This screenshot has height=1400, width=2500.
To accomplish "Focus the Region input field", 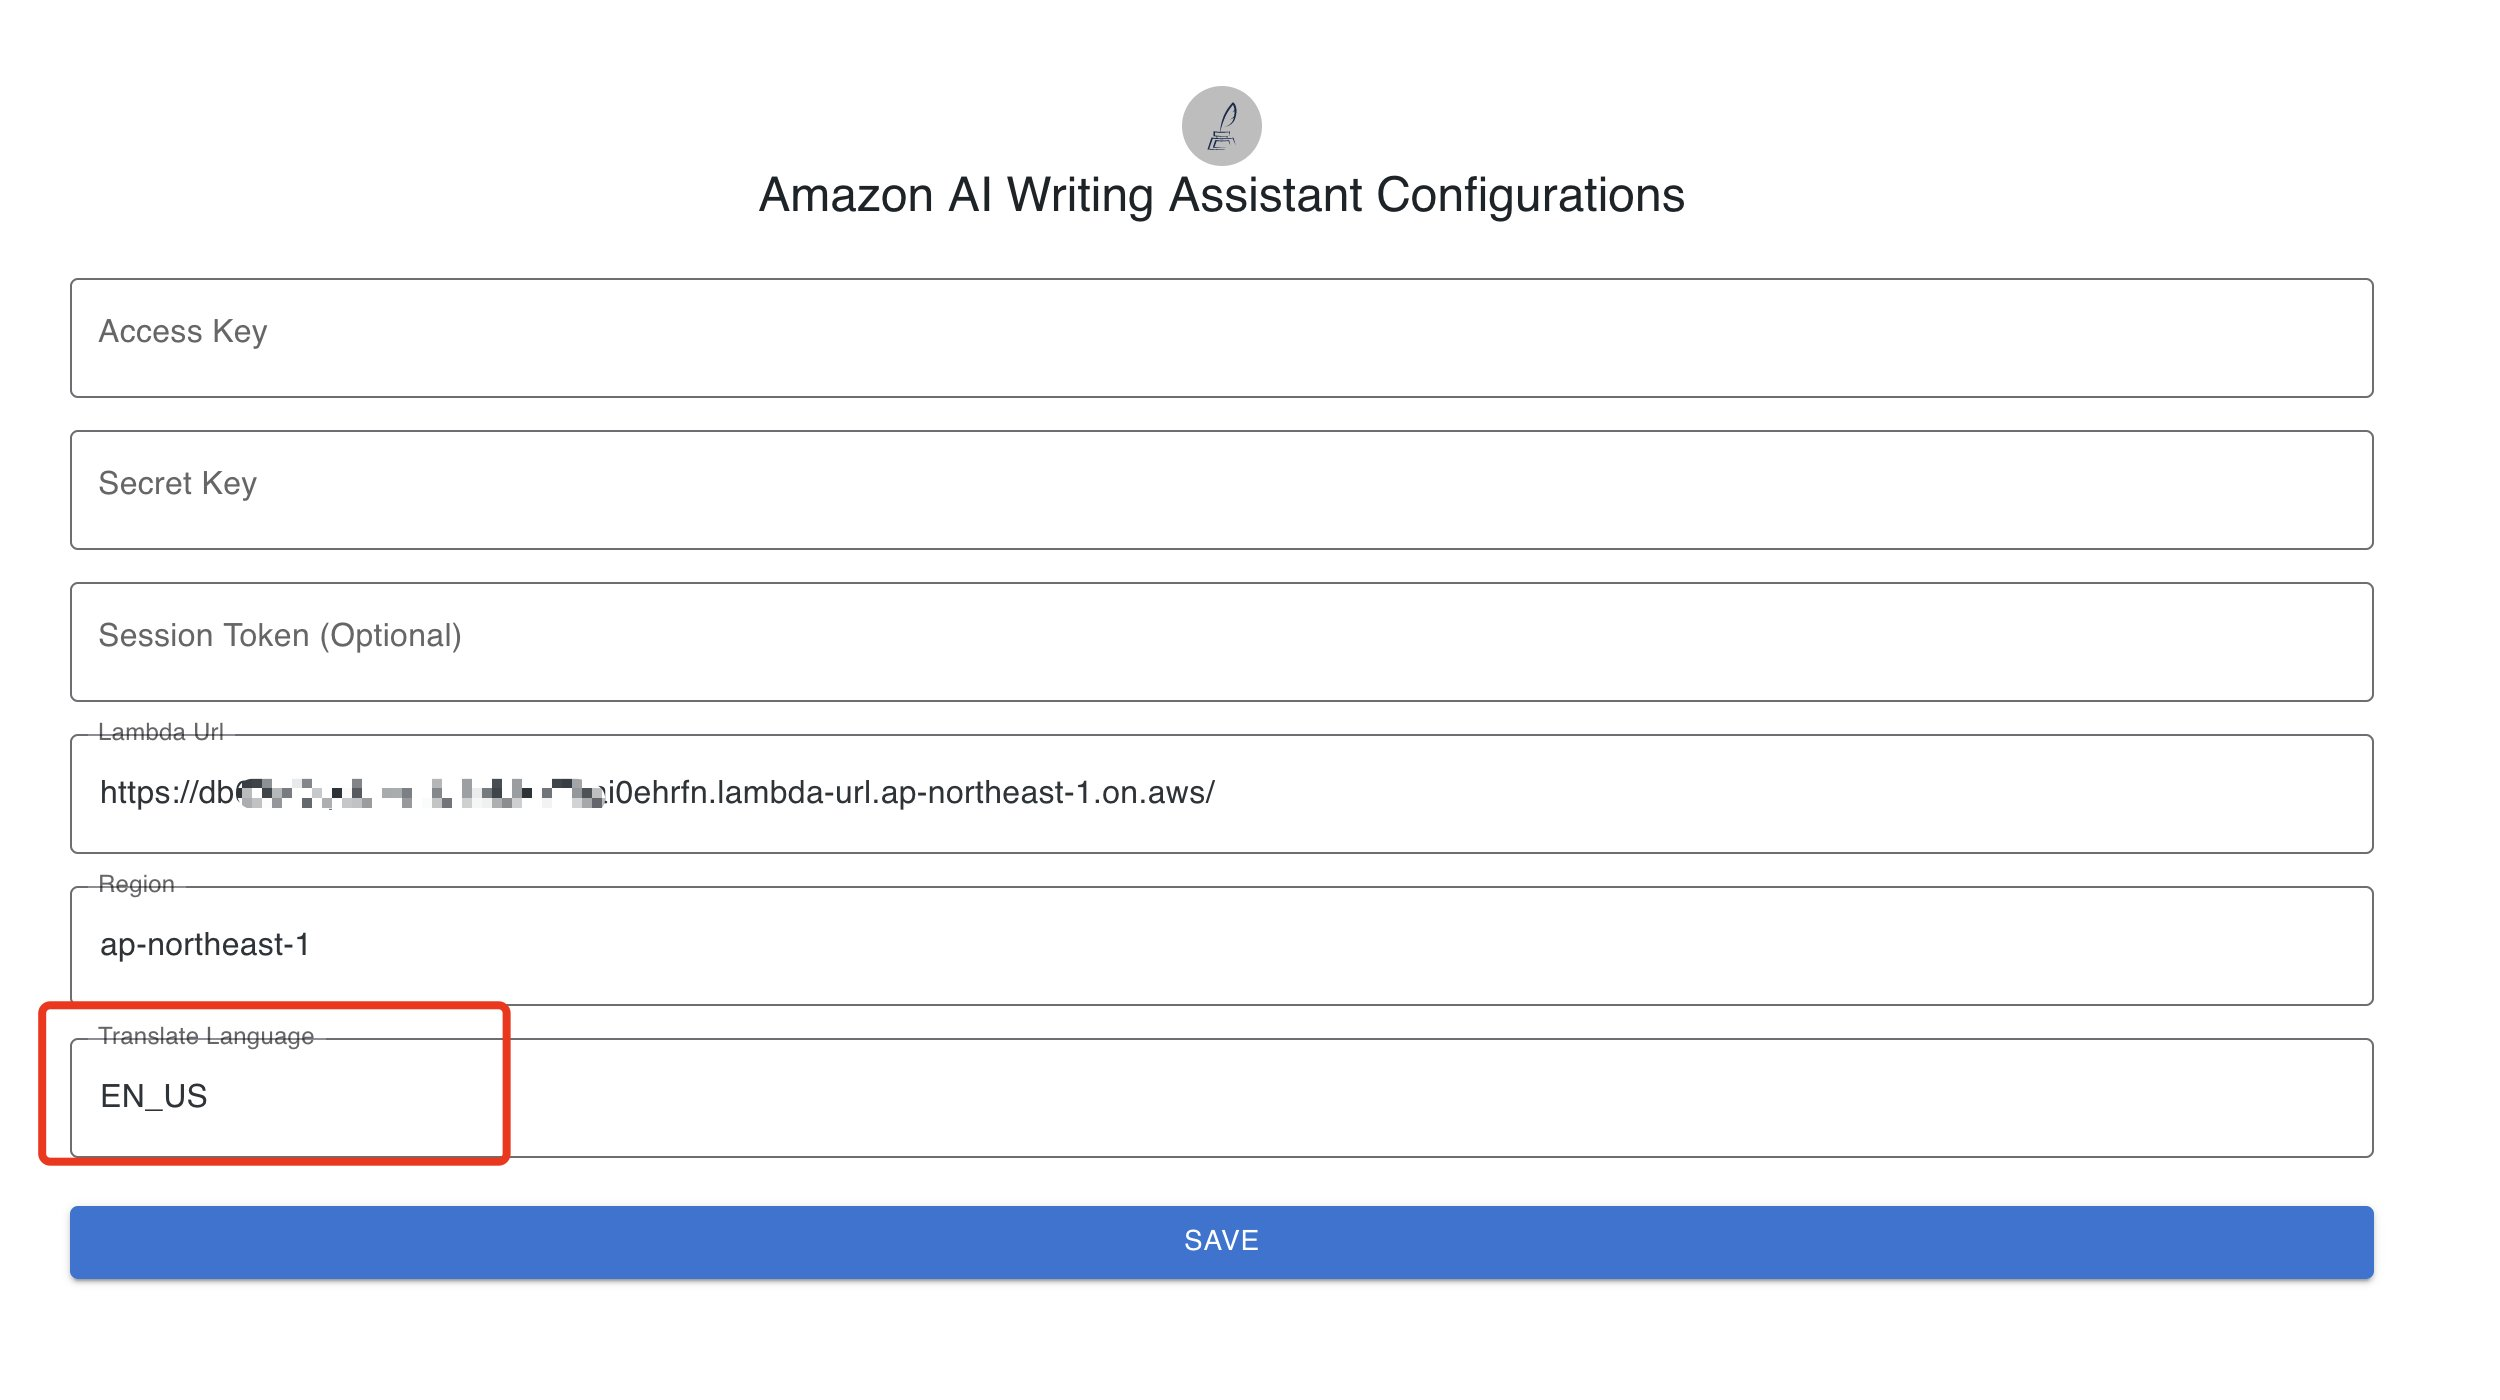I will tap(1221, 946).
